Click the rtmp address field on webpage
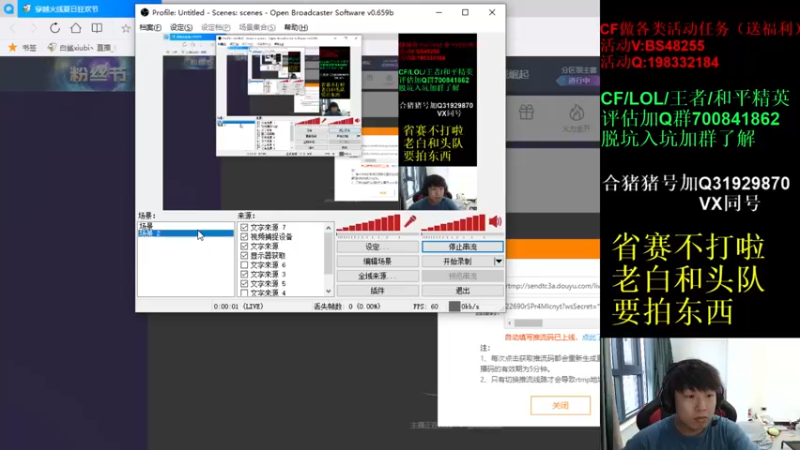 [553, 286]
